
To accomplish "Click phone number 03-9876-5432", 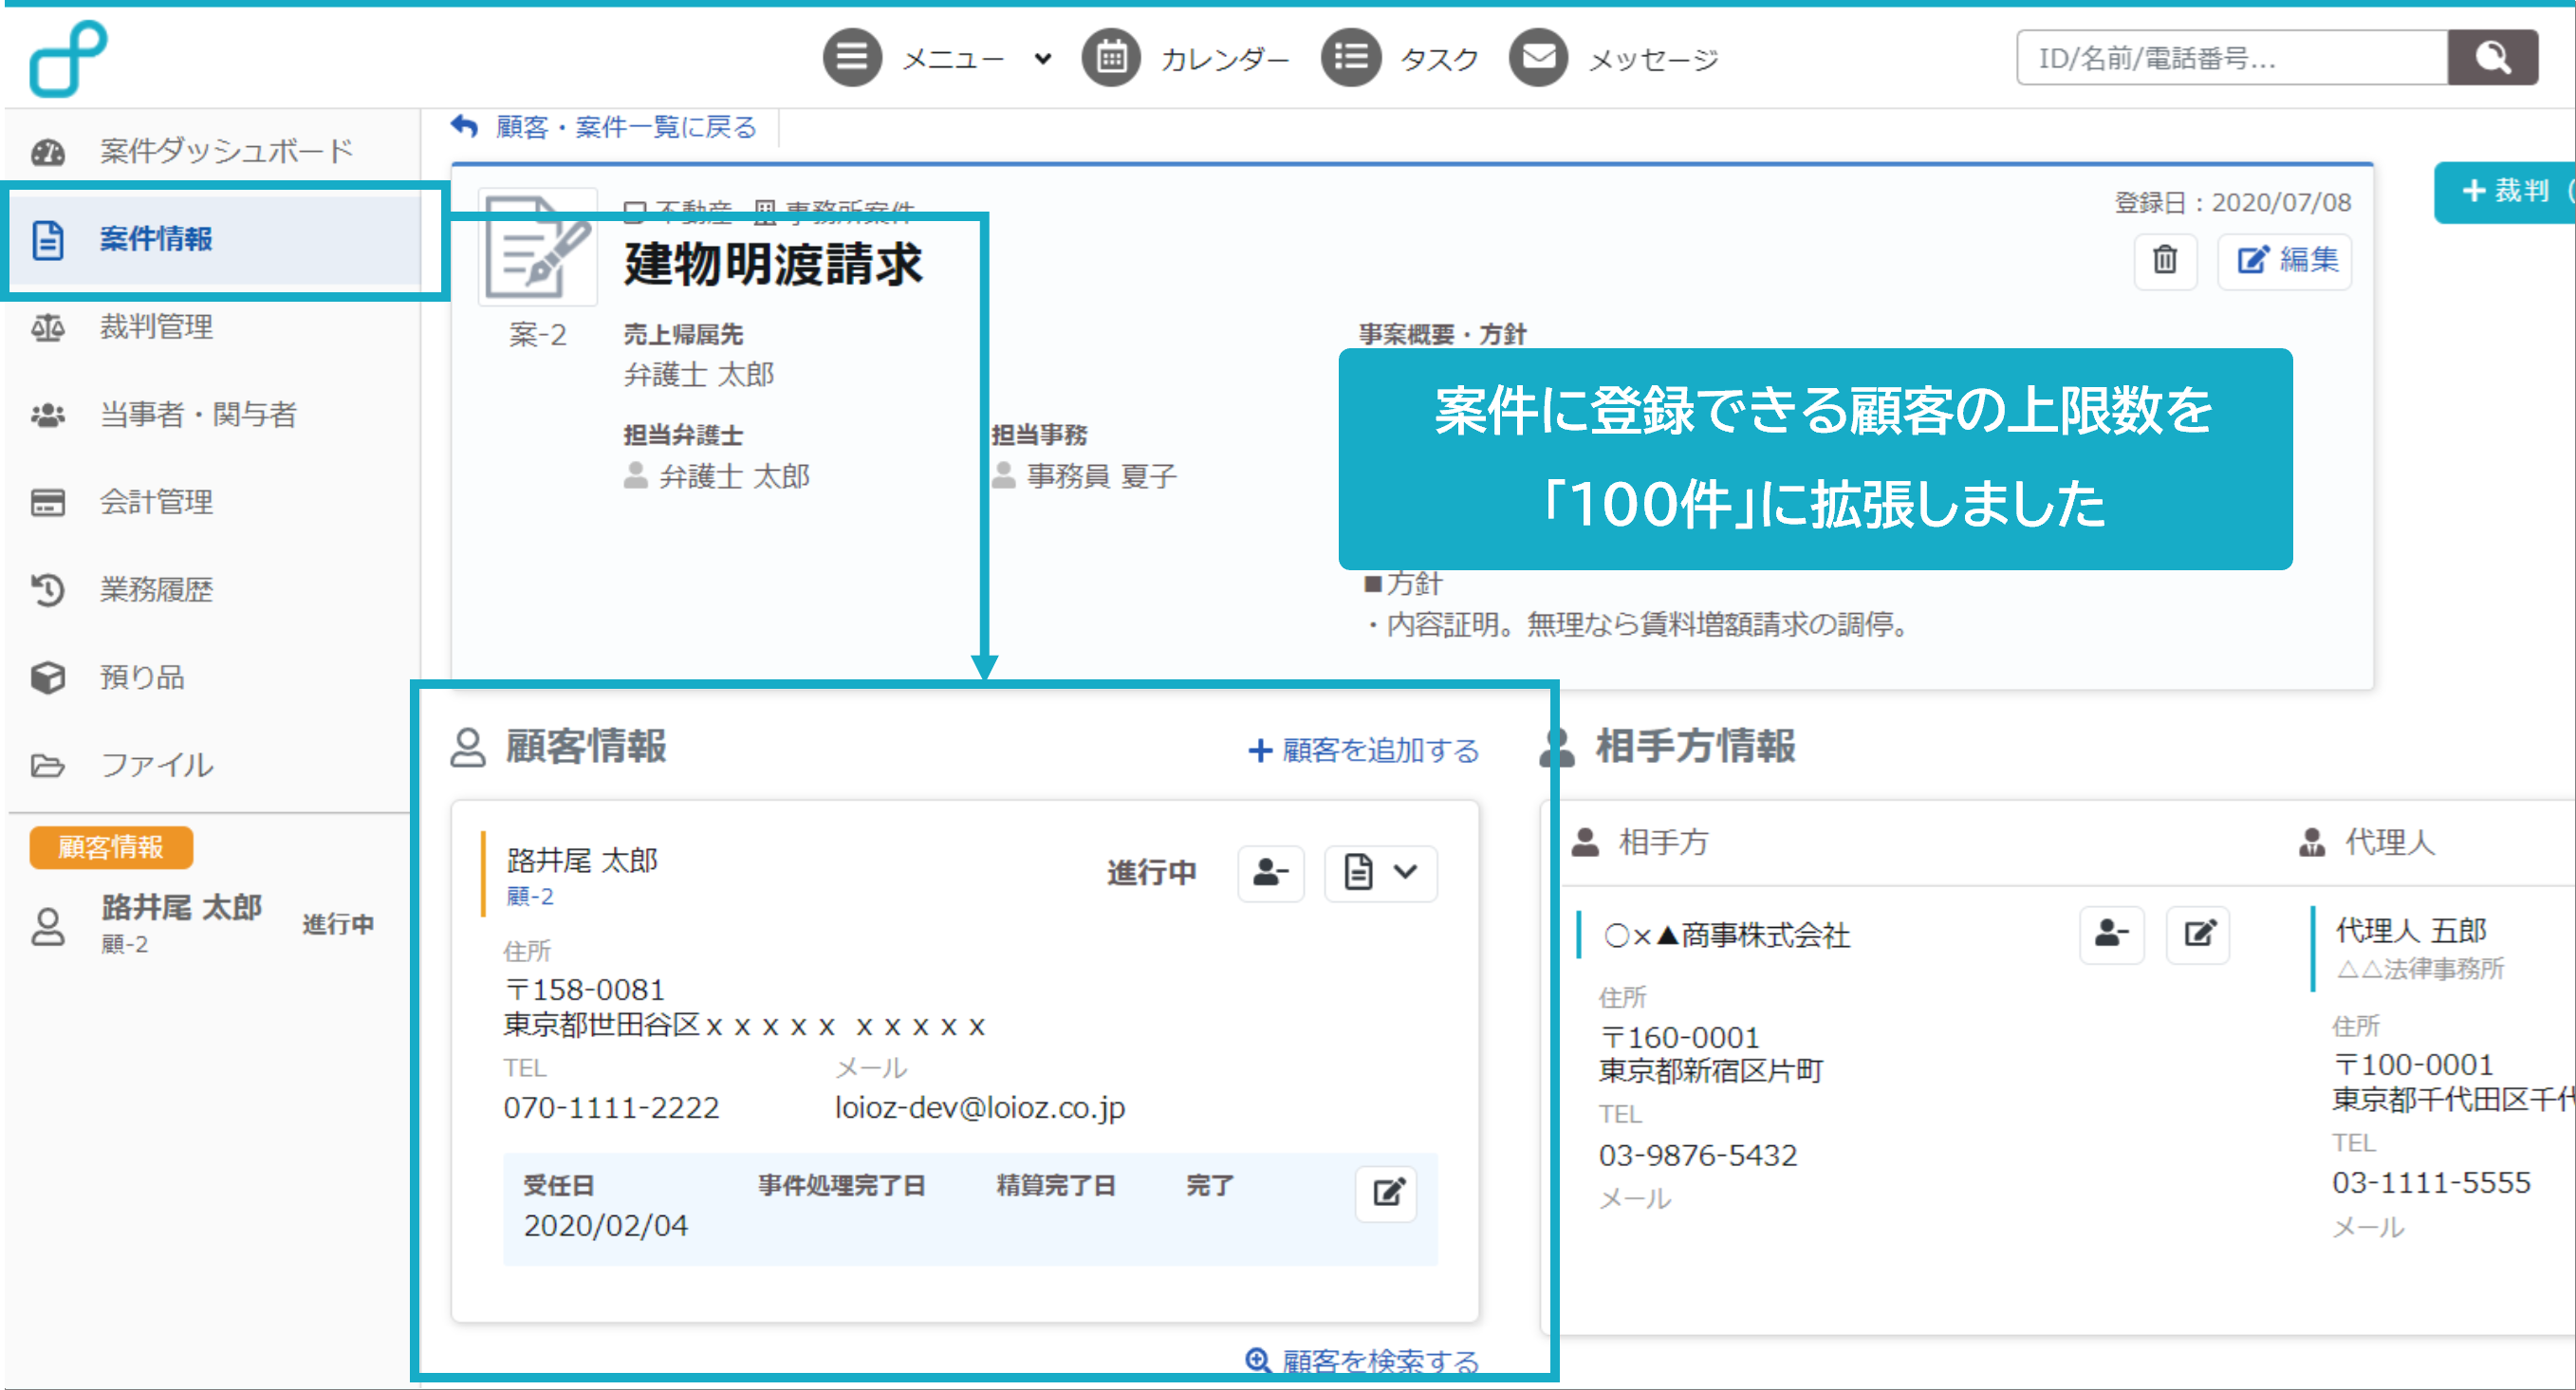I will click(x=1697, y=1155).
